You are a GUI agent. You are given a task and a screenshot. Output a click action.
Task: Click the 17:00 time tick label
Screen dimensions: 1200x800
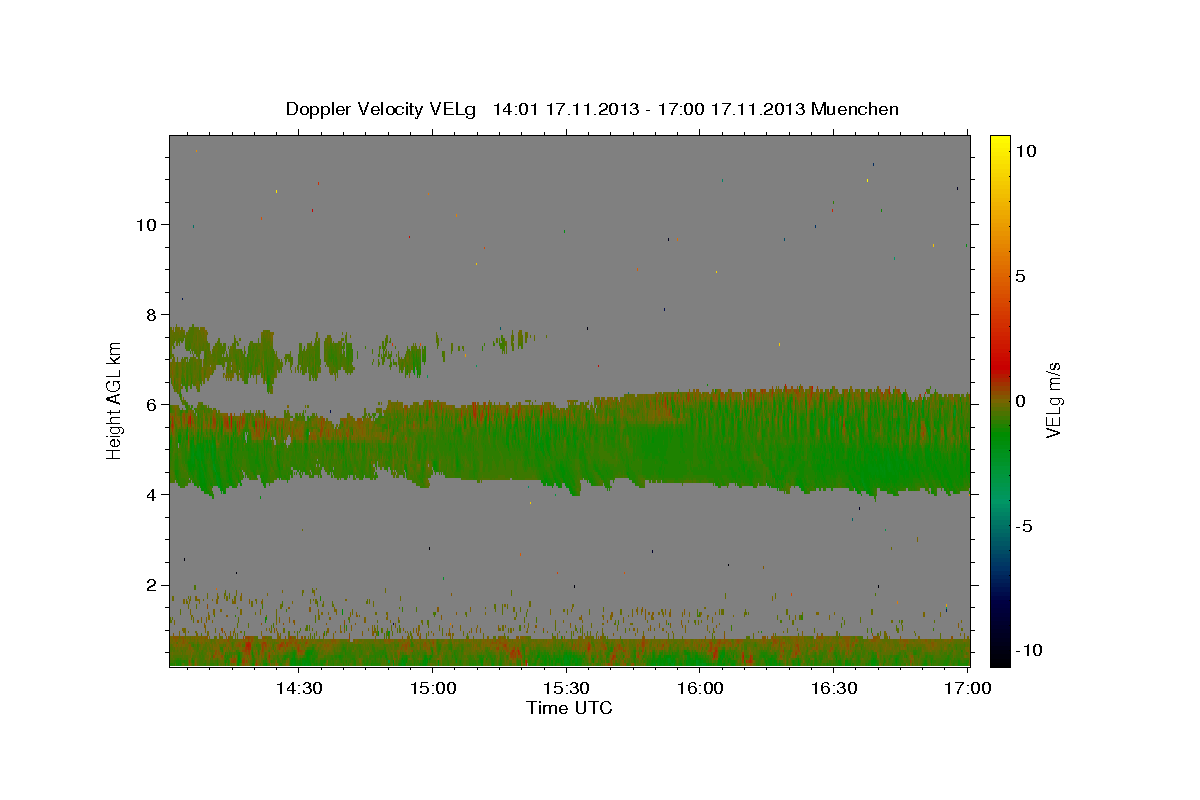[x=968, y=689]
